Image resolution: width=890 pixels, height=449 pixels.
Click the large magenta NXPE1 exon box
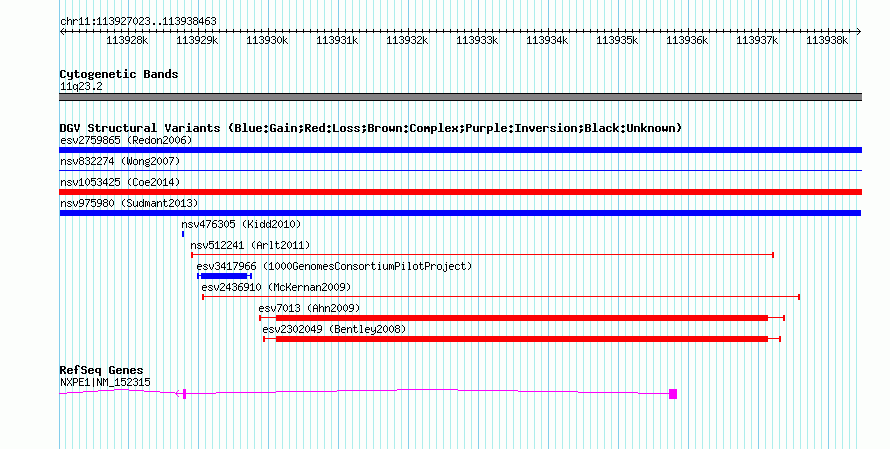coord(673,394)
